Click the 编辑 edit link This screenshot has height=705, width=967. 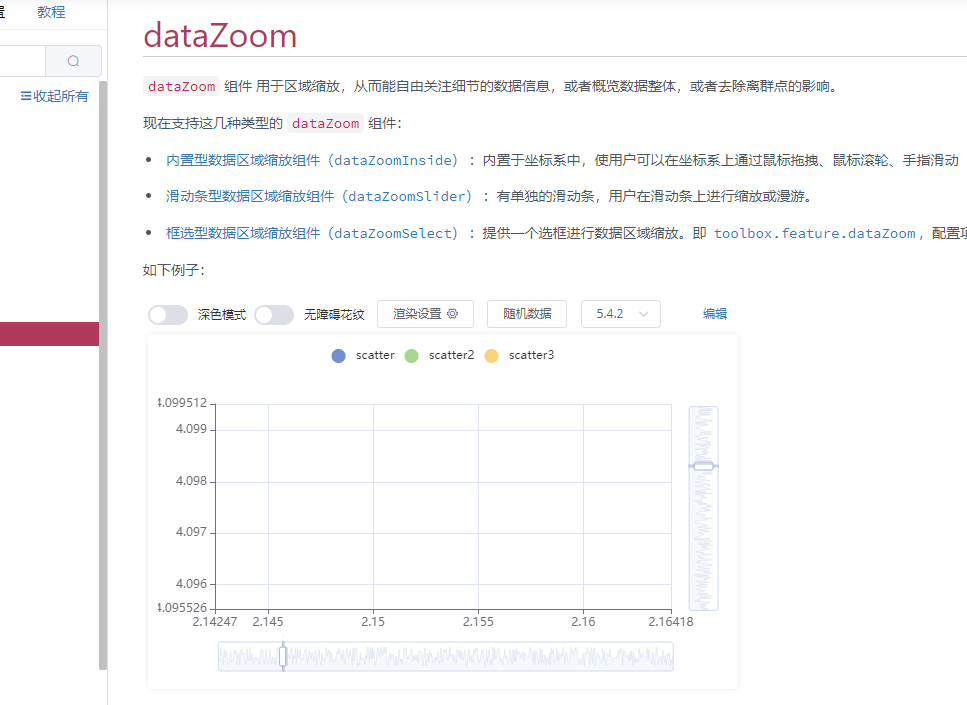(x=715, y=313)
